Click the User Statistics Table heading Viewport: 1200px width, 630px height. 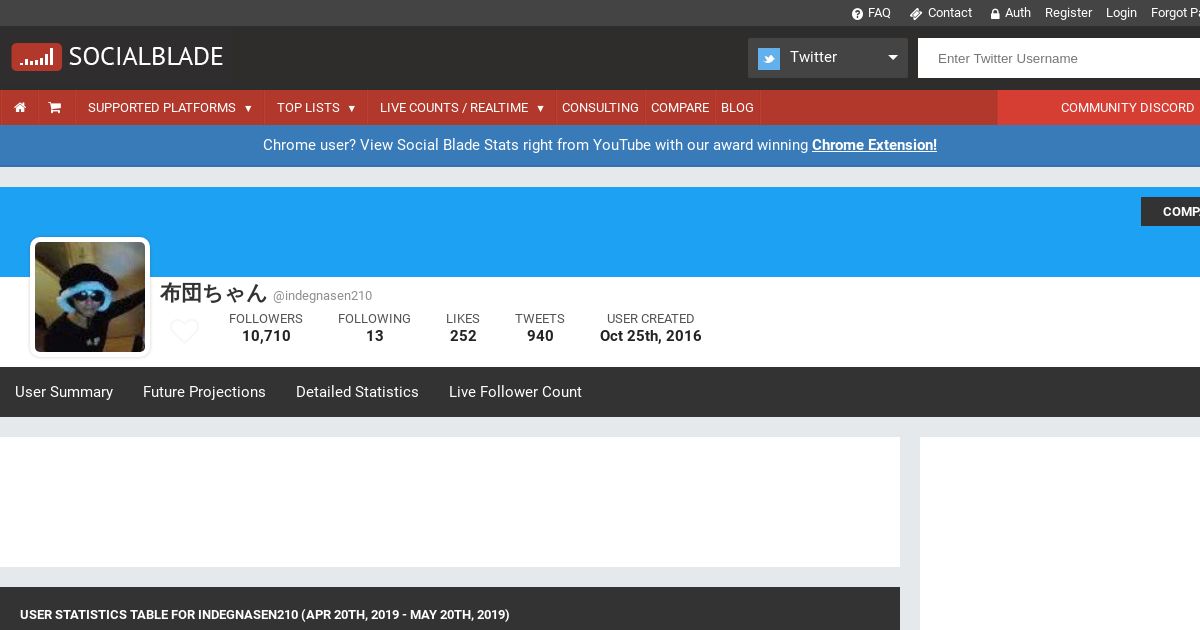pos(265,615)
